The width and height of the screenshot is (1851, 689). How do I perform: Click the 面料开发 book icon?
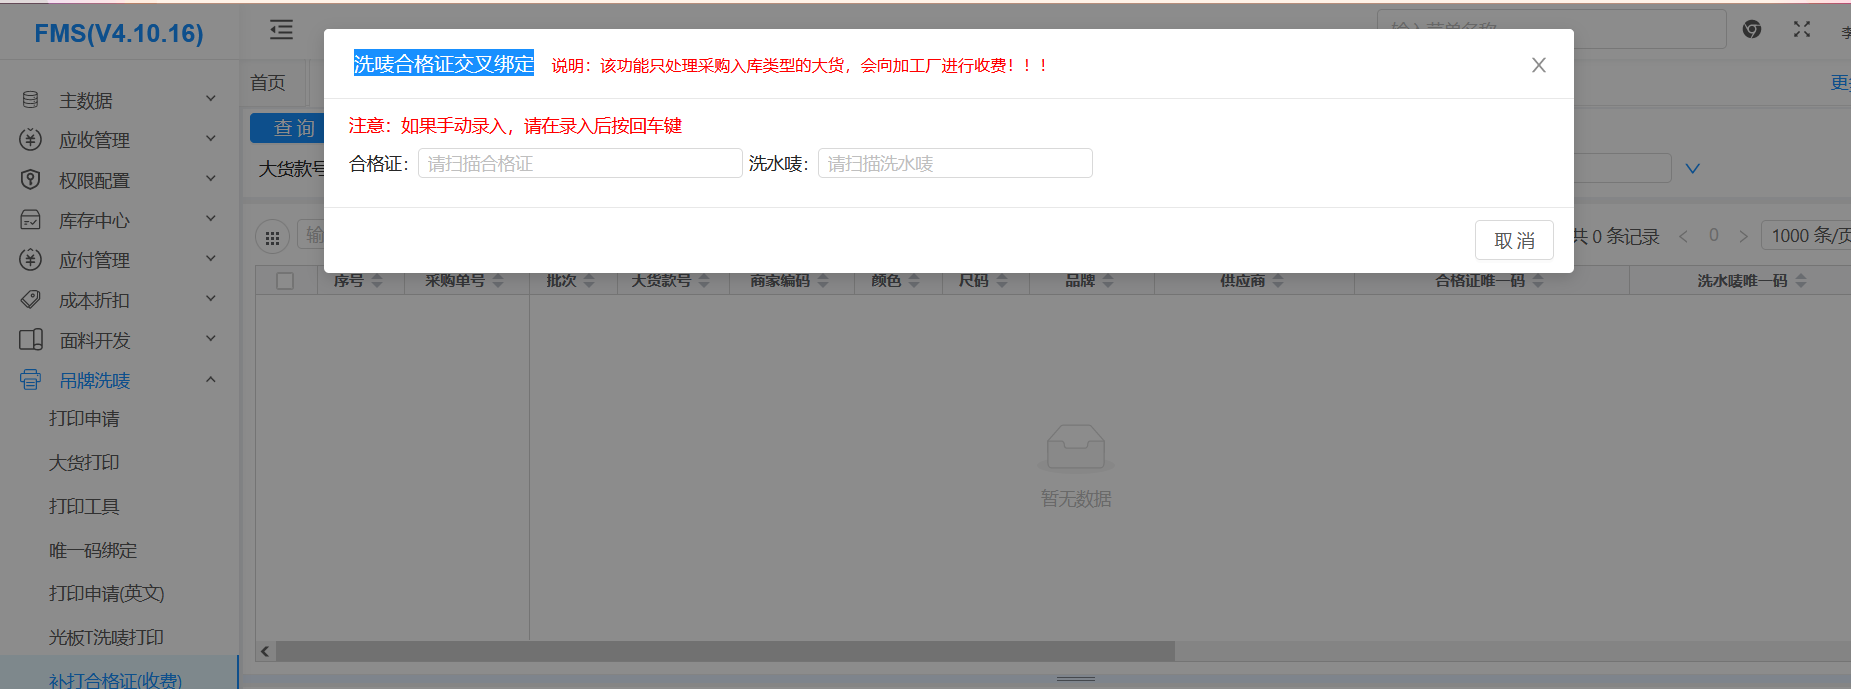[x=31, y=340]
